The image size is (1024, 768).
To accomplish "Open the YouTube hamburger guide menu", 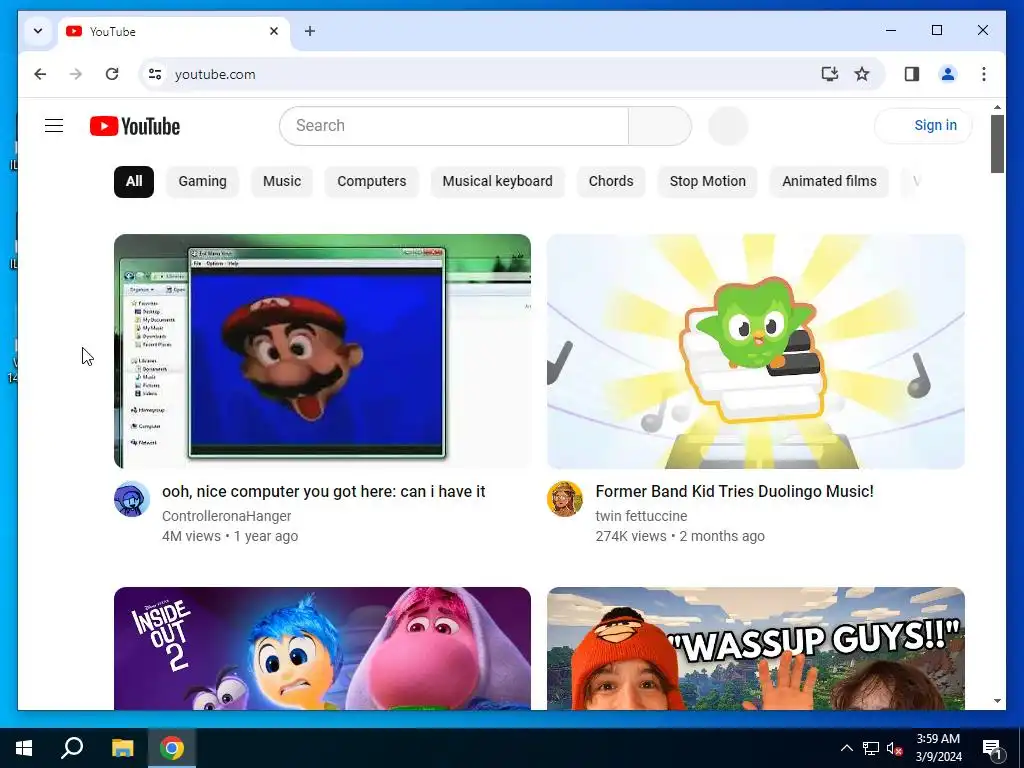I will 54,125.
